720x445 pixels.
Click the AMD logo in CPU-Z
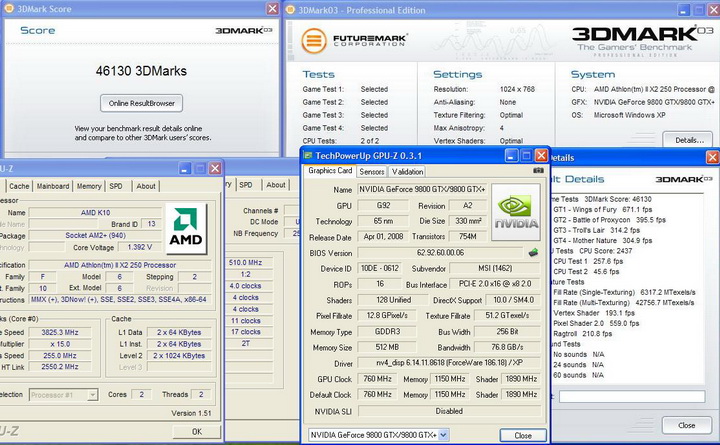coord(186,228)
